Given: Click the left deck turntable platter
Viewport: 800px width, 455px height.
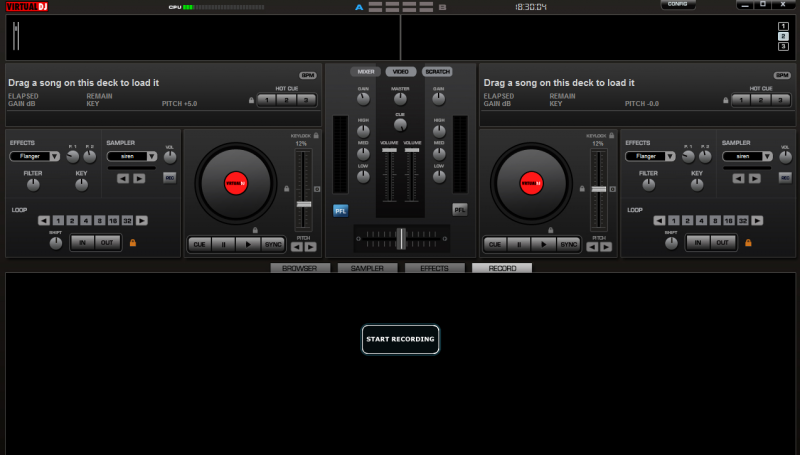Looking at the screenshot, I should tap(235, 183).
